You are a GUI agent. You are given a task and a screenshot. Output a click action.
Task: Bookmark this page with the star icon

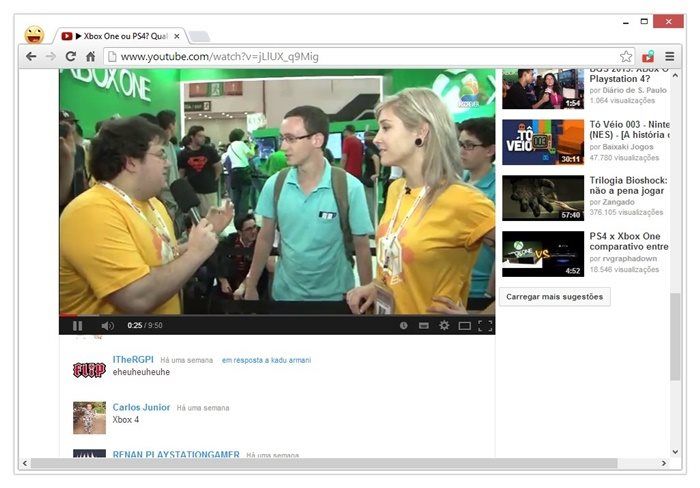pos(626,57)
